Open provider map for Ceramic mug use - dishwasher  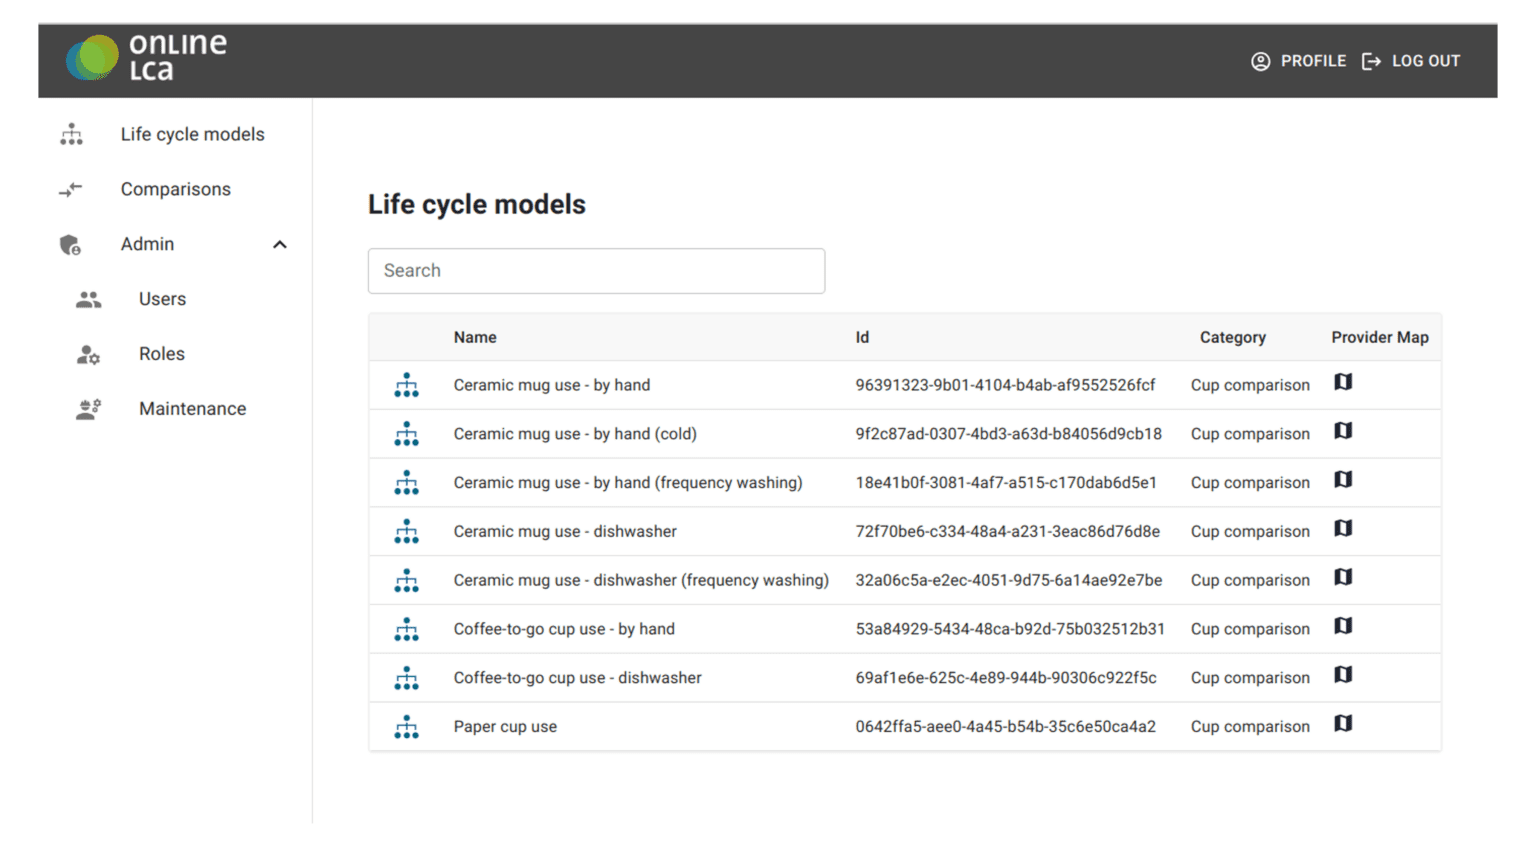(x=1343, y=529)
